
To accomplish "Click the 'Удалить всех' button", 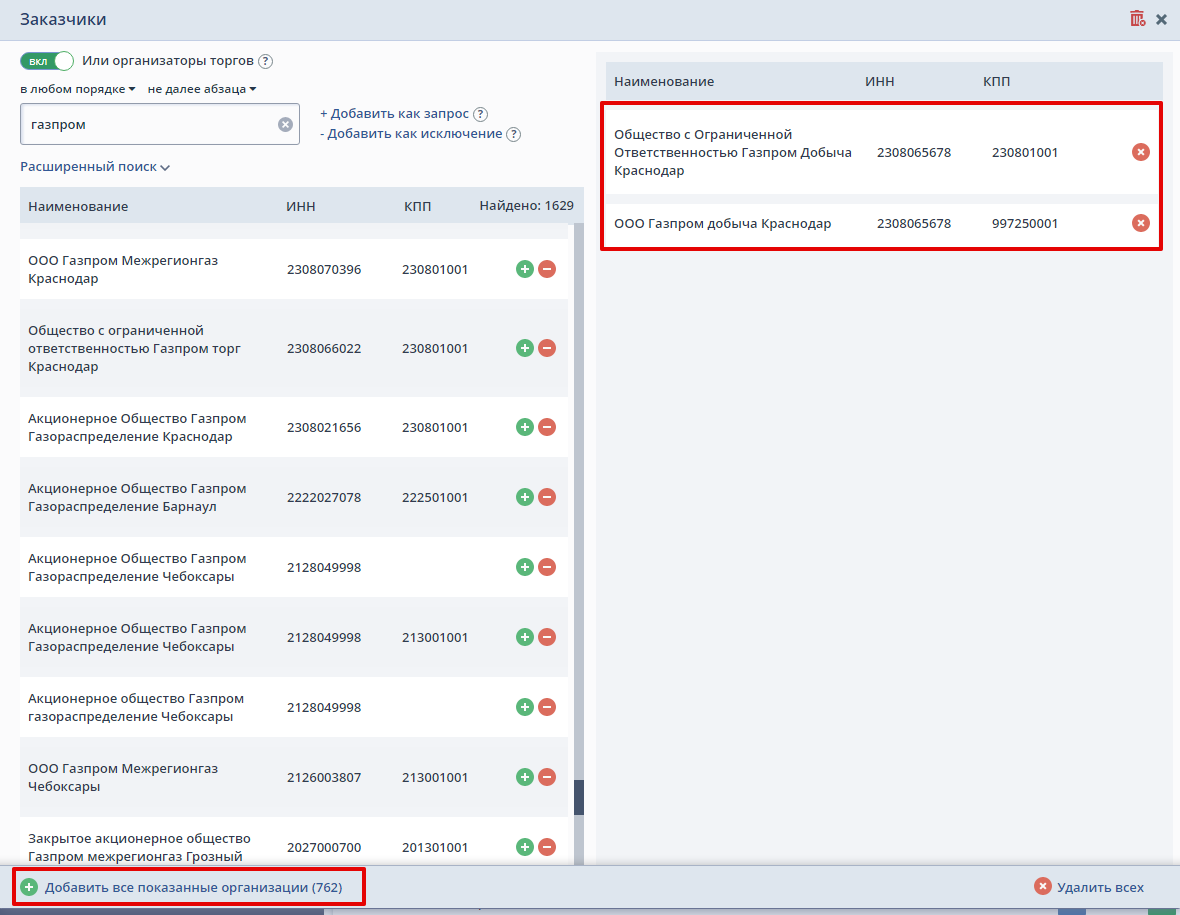I will point(1089,887).
